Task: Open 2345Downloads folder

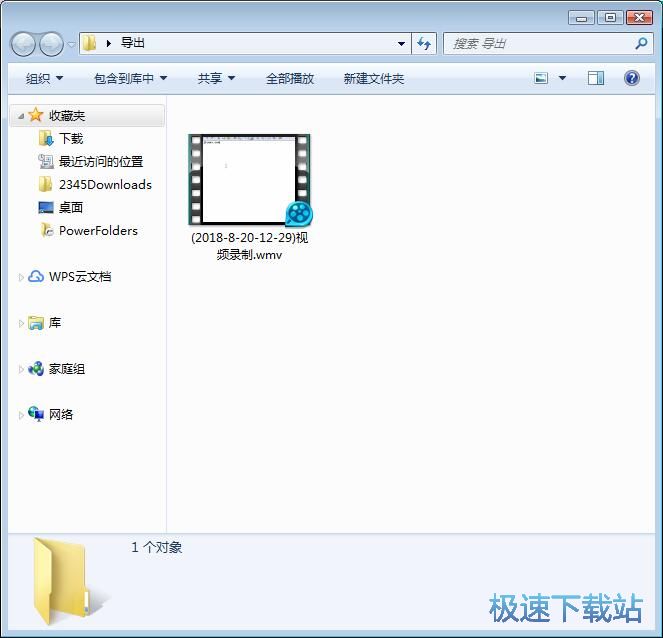Action: point(105,185)
